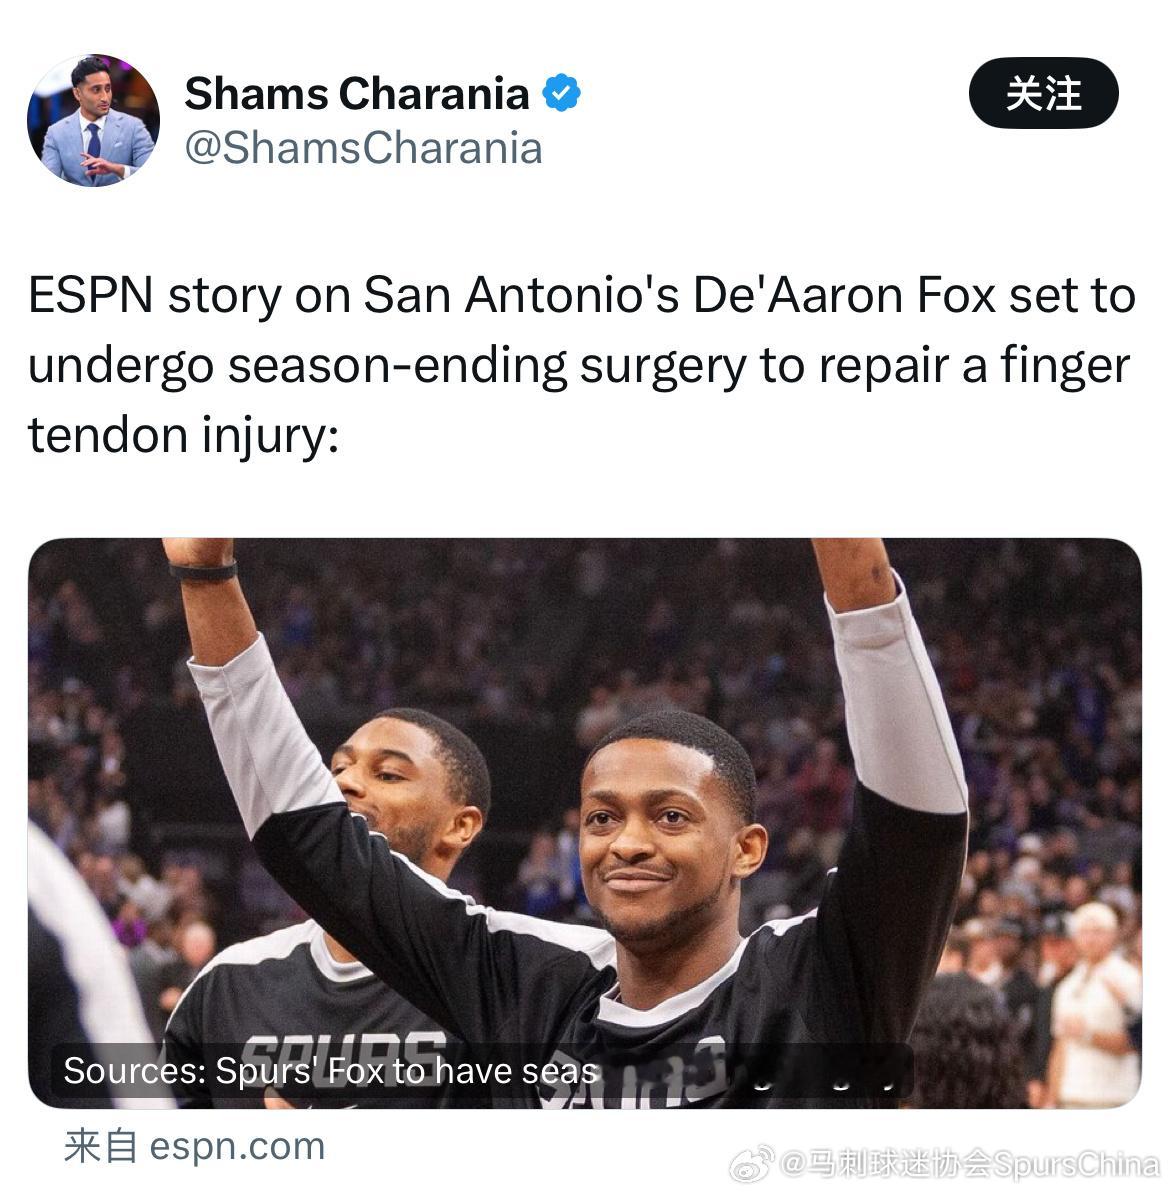
Task: Open the Shams Charania display name
Action: point(357,94)
